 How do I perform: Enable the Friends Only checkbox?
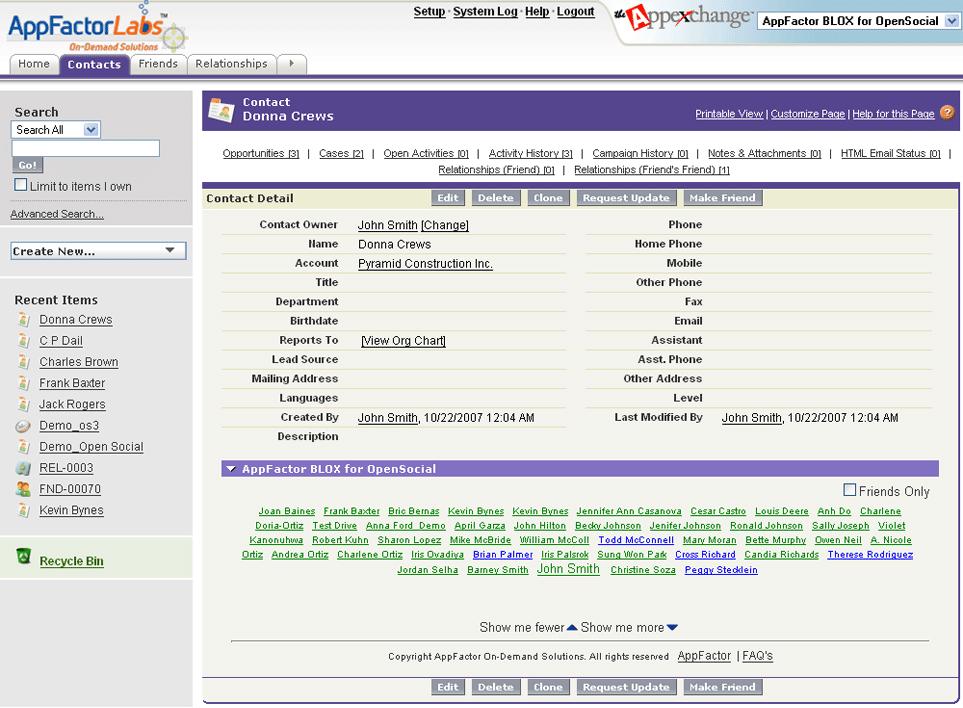850,490
